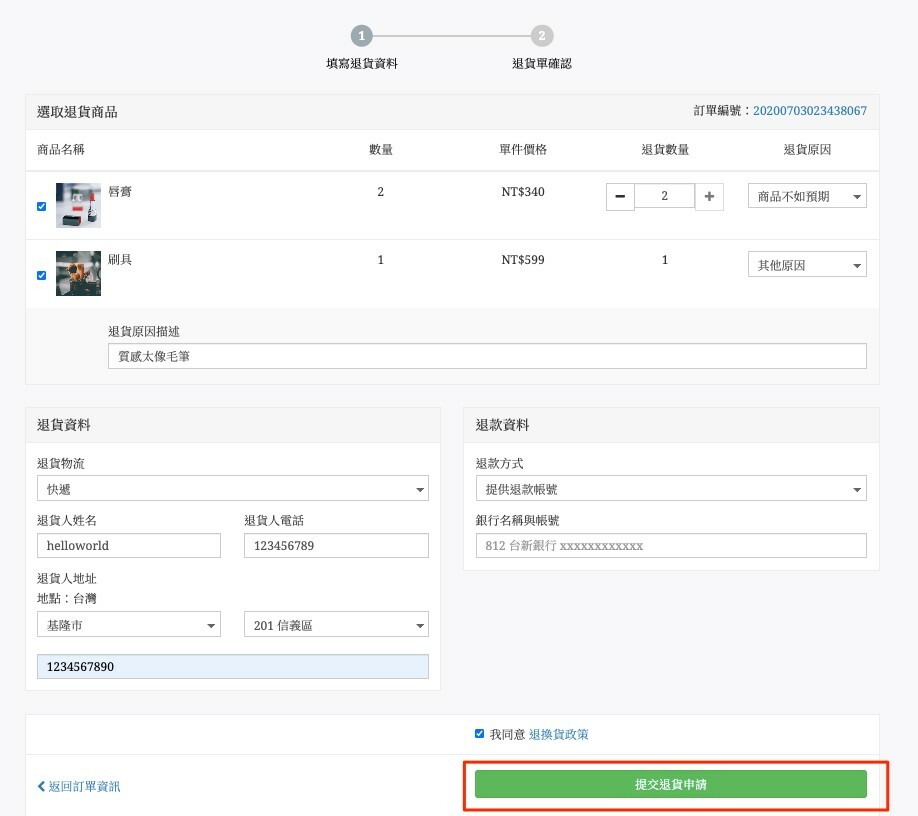Uncheck the 唇膏 product checkbox
The width and height of the screenshot is (918, 816).
coord(42,207)
